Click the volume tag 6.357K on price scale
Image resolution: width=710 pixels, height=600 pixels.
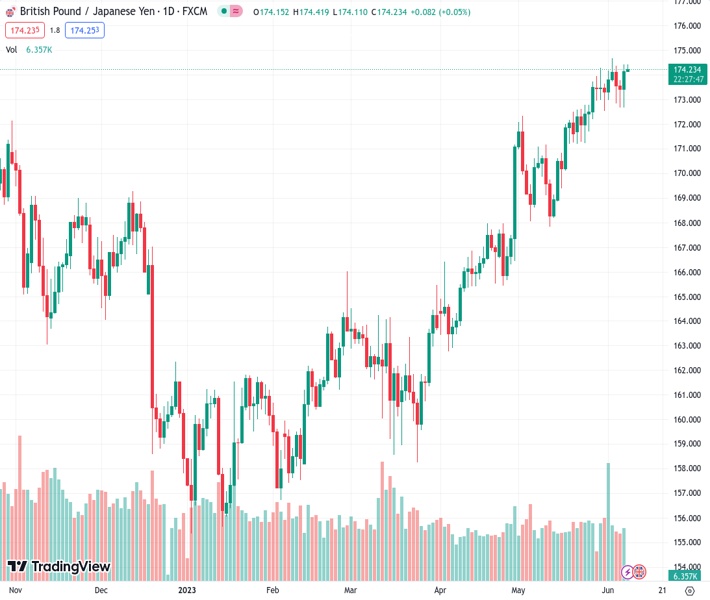tap(685, 577)
